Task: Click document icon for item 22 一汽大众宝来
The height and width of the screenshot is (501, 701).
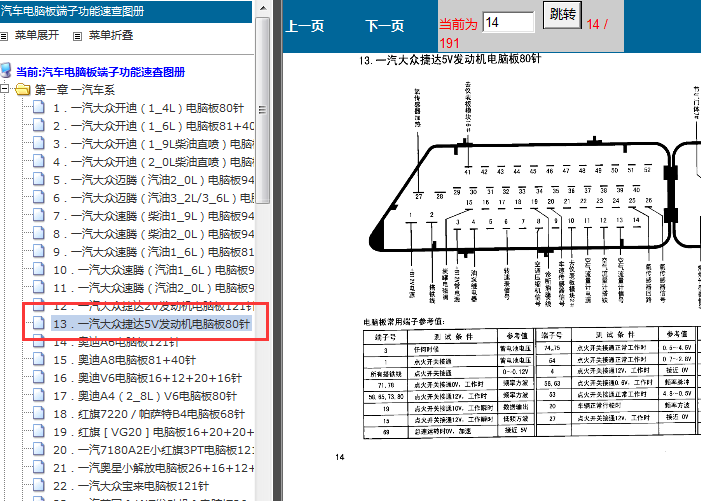Action: tap(39, 485)
